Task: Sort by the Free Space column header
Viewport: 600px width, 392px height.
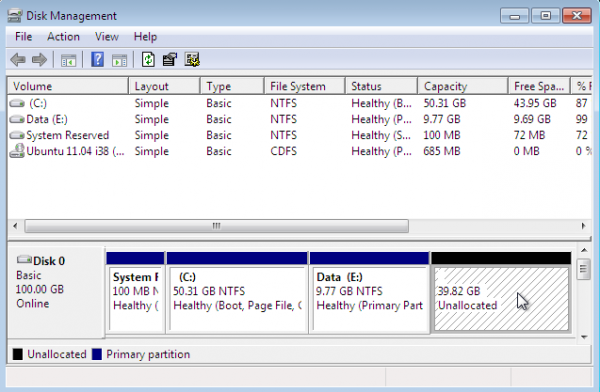Action: tap(539, 86)
